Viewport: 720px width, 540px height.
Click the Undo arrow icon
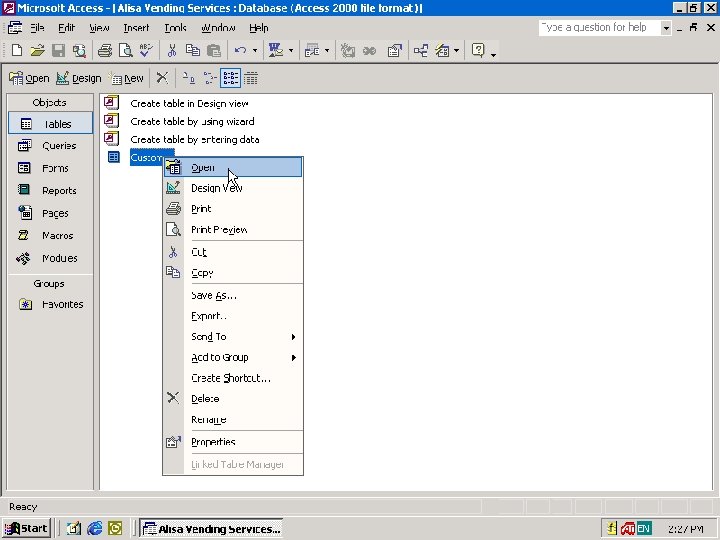tap(240, 51)
